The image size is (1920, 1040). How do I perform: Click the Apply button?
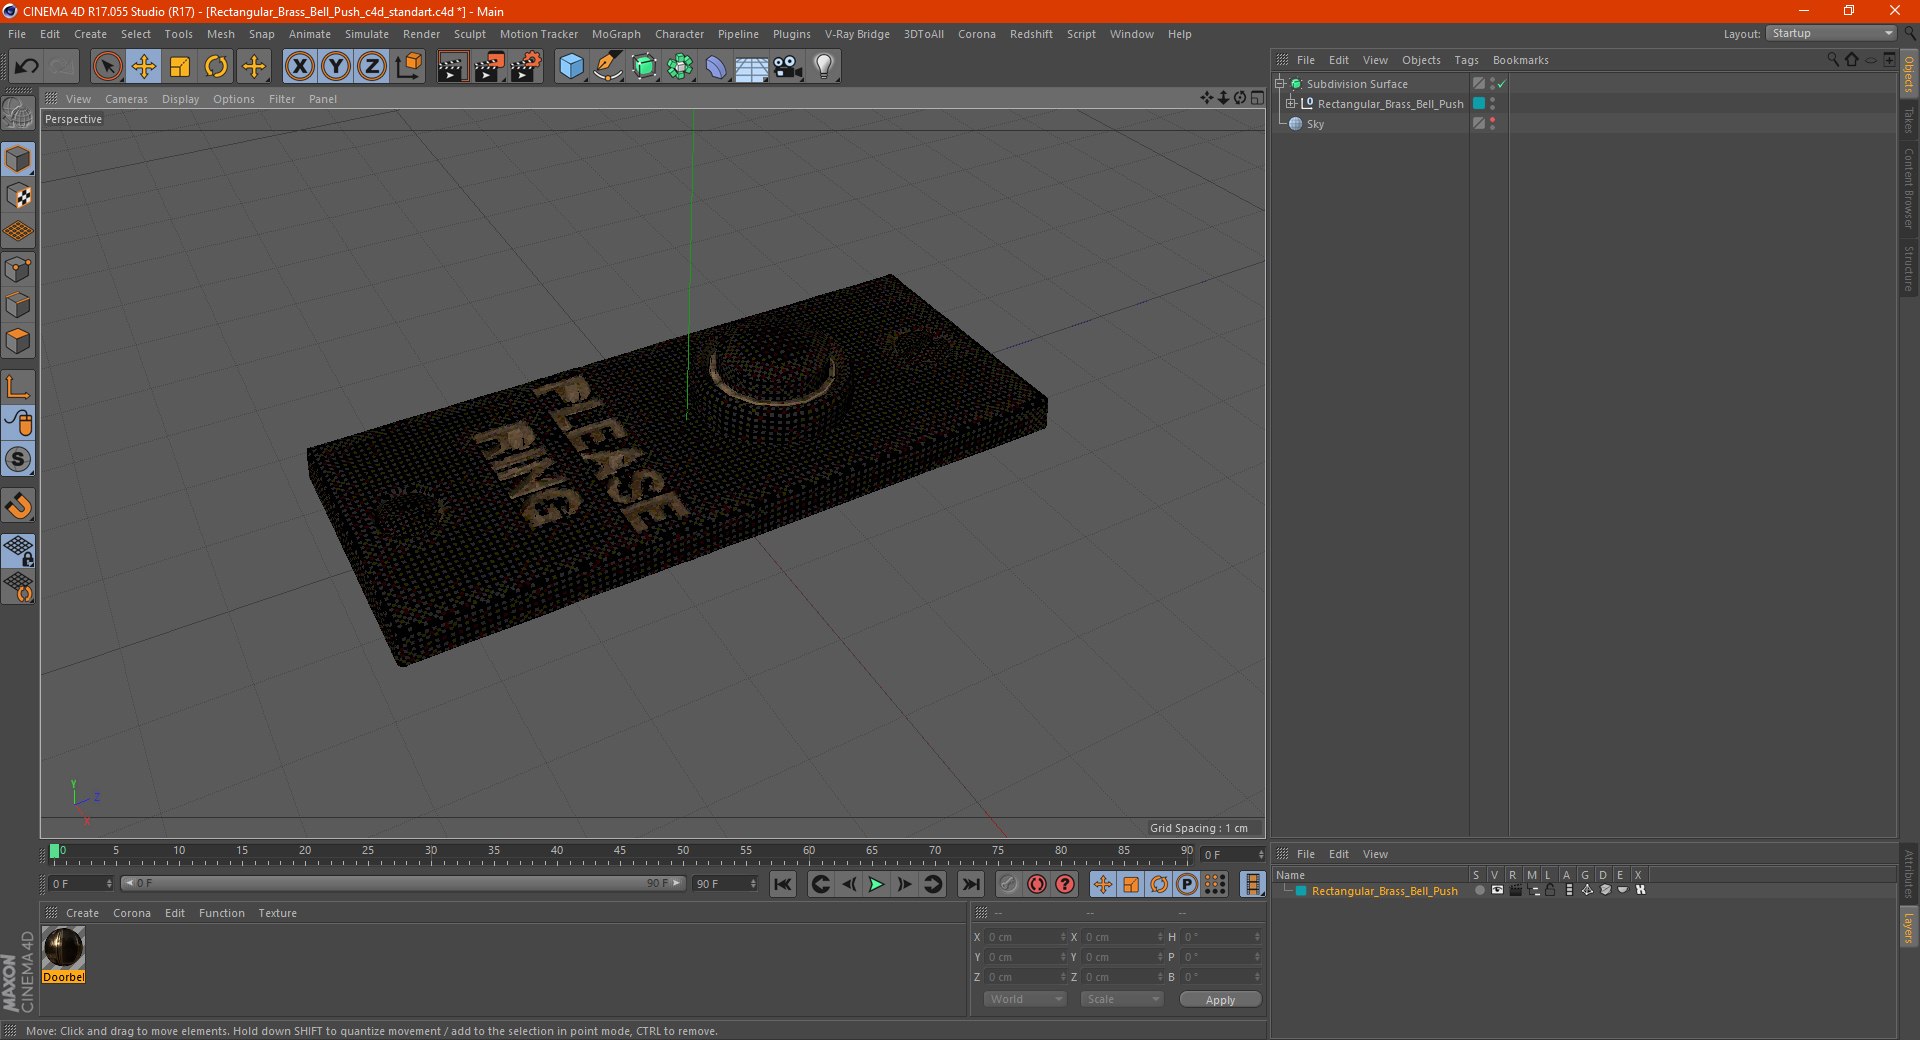[x=1220, y=1000]
